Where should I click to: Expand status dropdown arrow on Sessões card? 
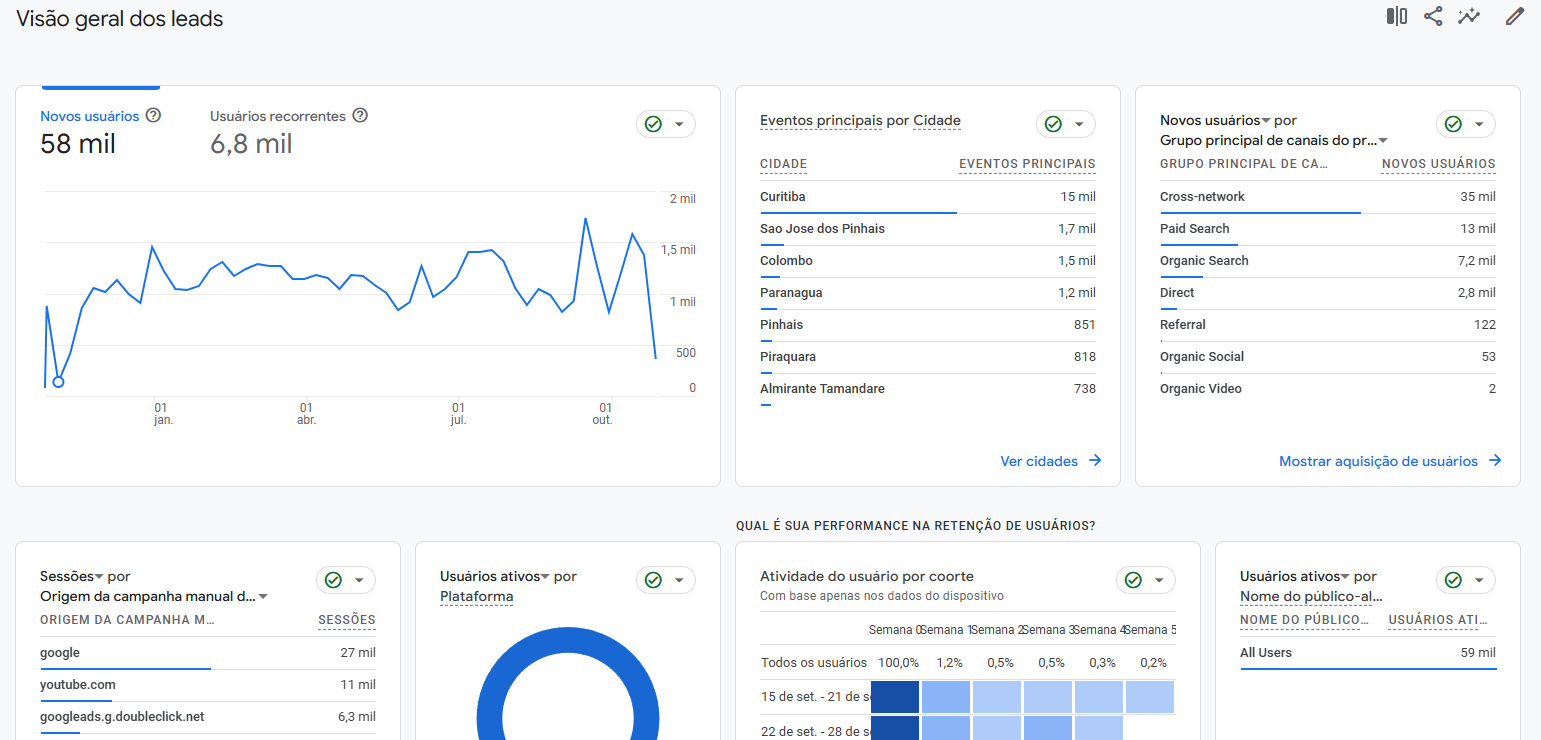pyautogui.click(x=359, y=580)
